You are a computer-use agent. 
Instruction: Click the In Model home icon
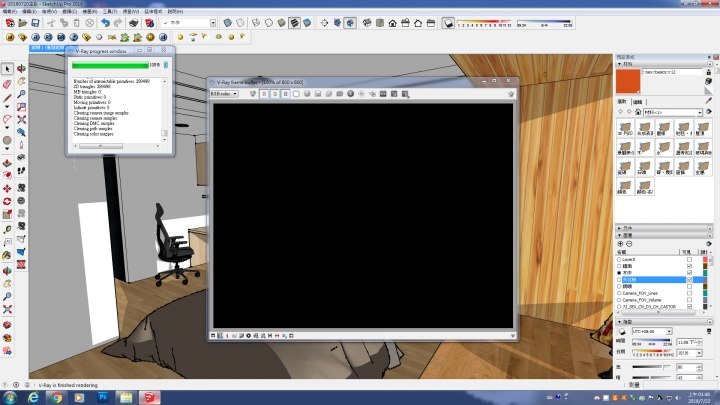click(638, 112)
